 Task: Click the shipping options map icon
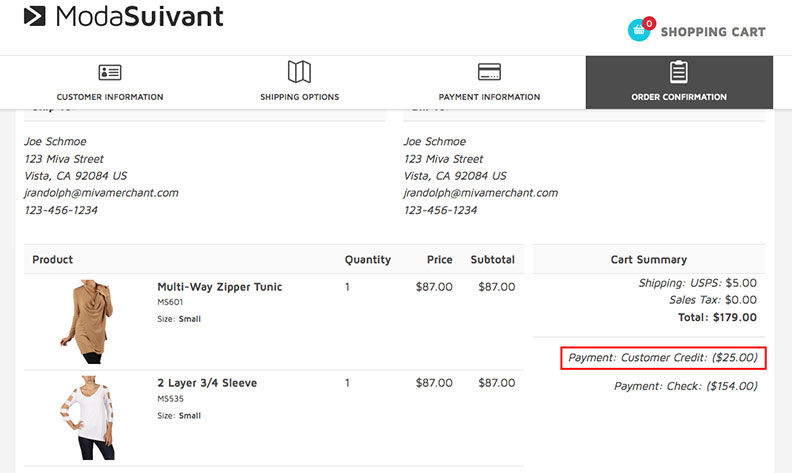[x=300, y=72]
